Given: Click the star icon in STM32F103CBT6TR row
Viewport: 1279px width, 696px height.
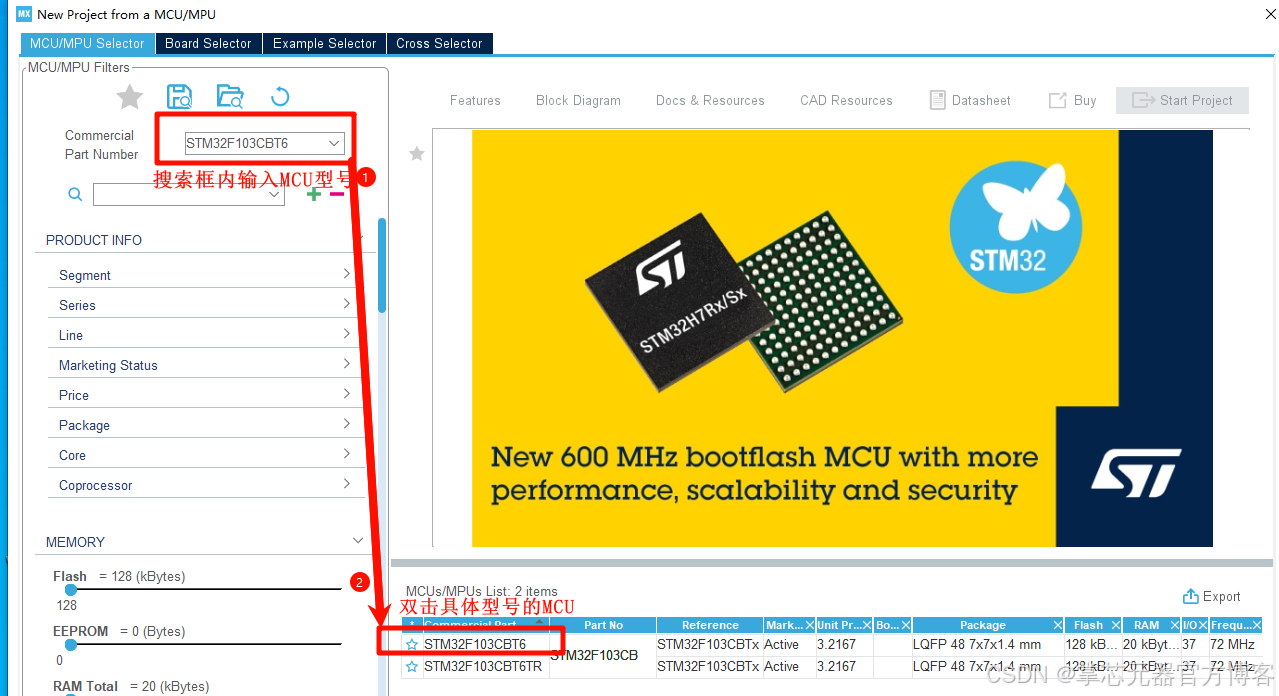Looking at the screenshot, I should coord(412,667).
